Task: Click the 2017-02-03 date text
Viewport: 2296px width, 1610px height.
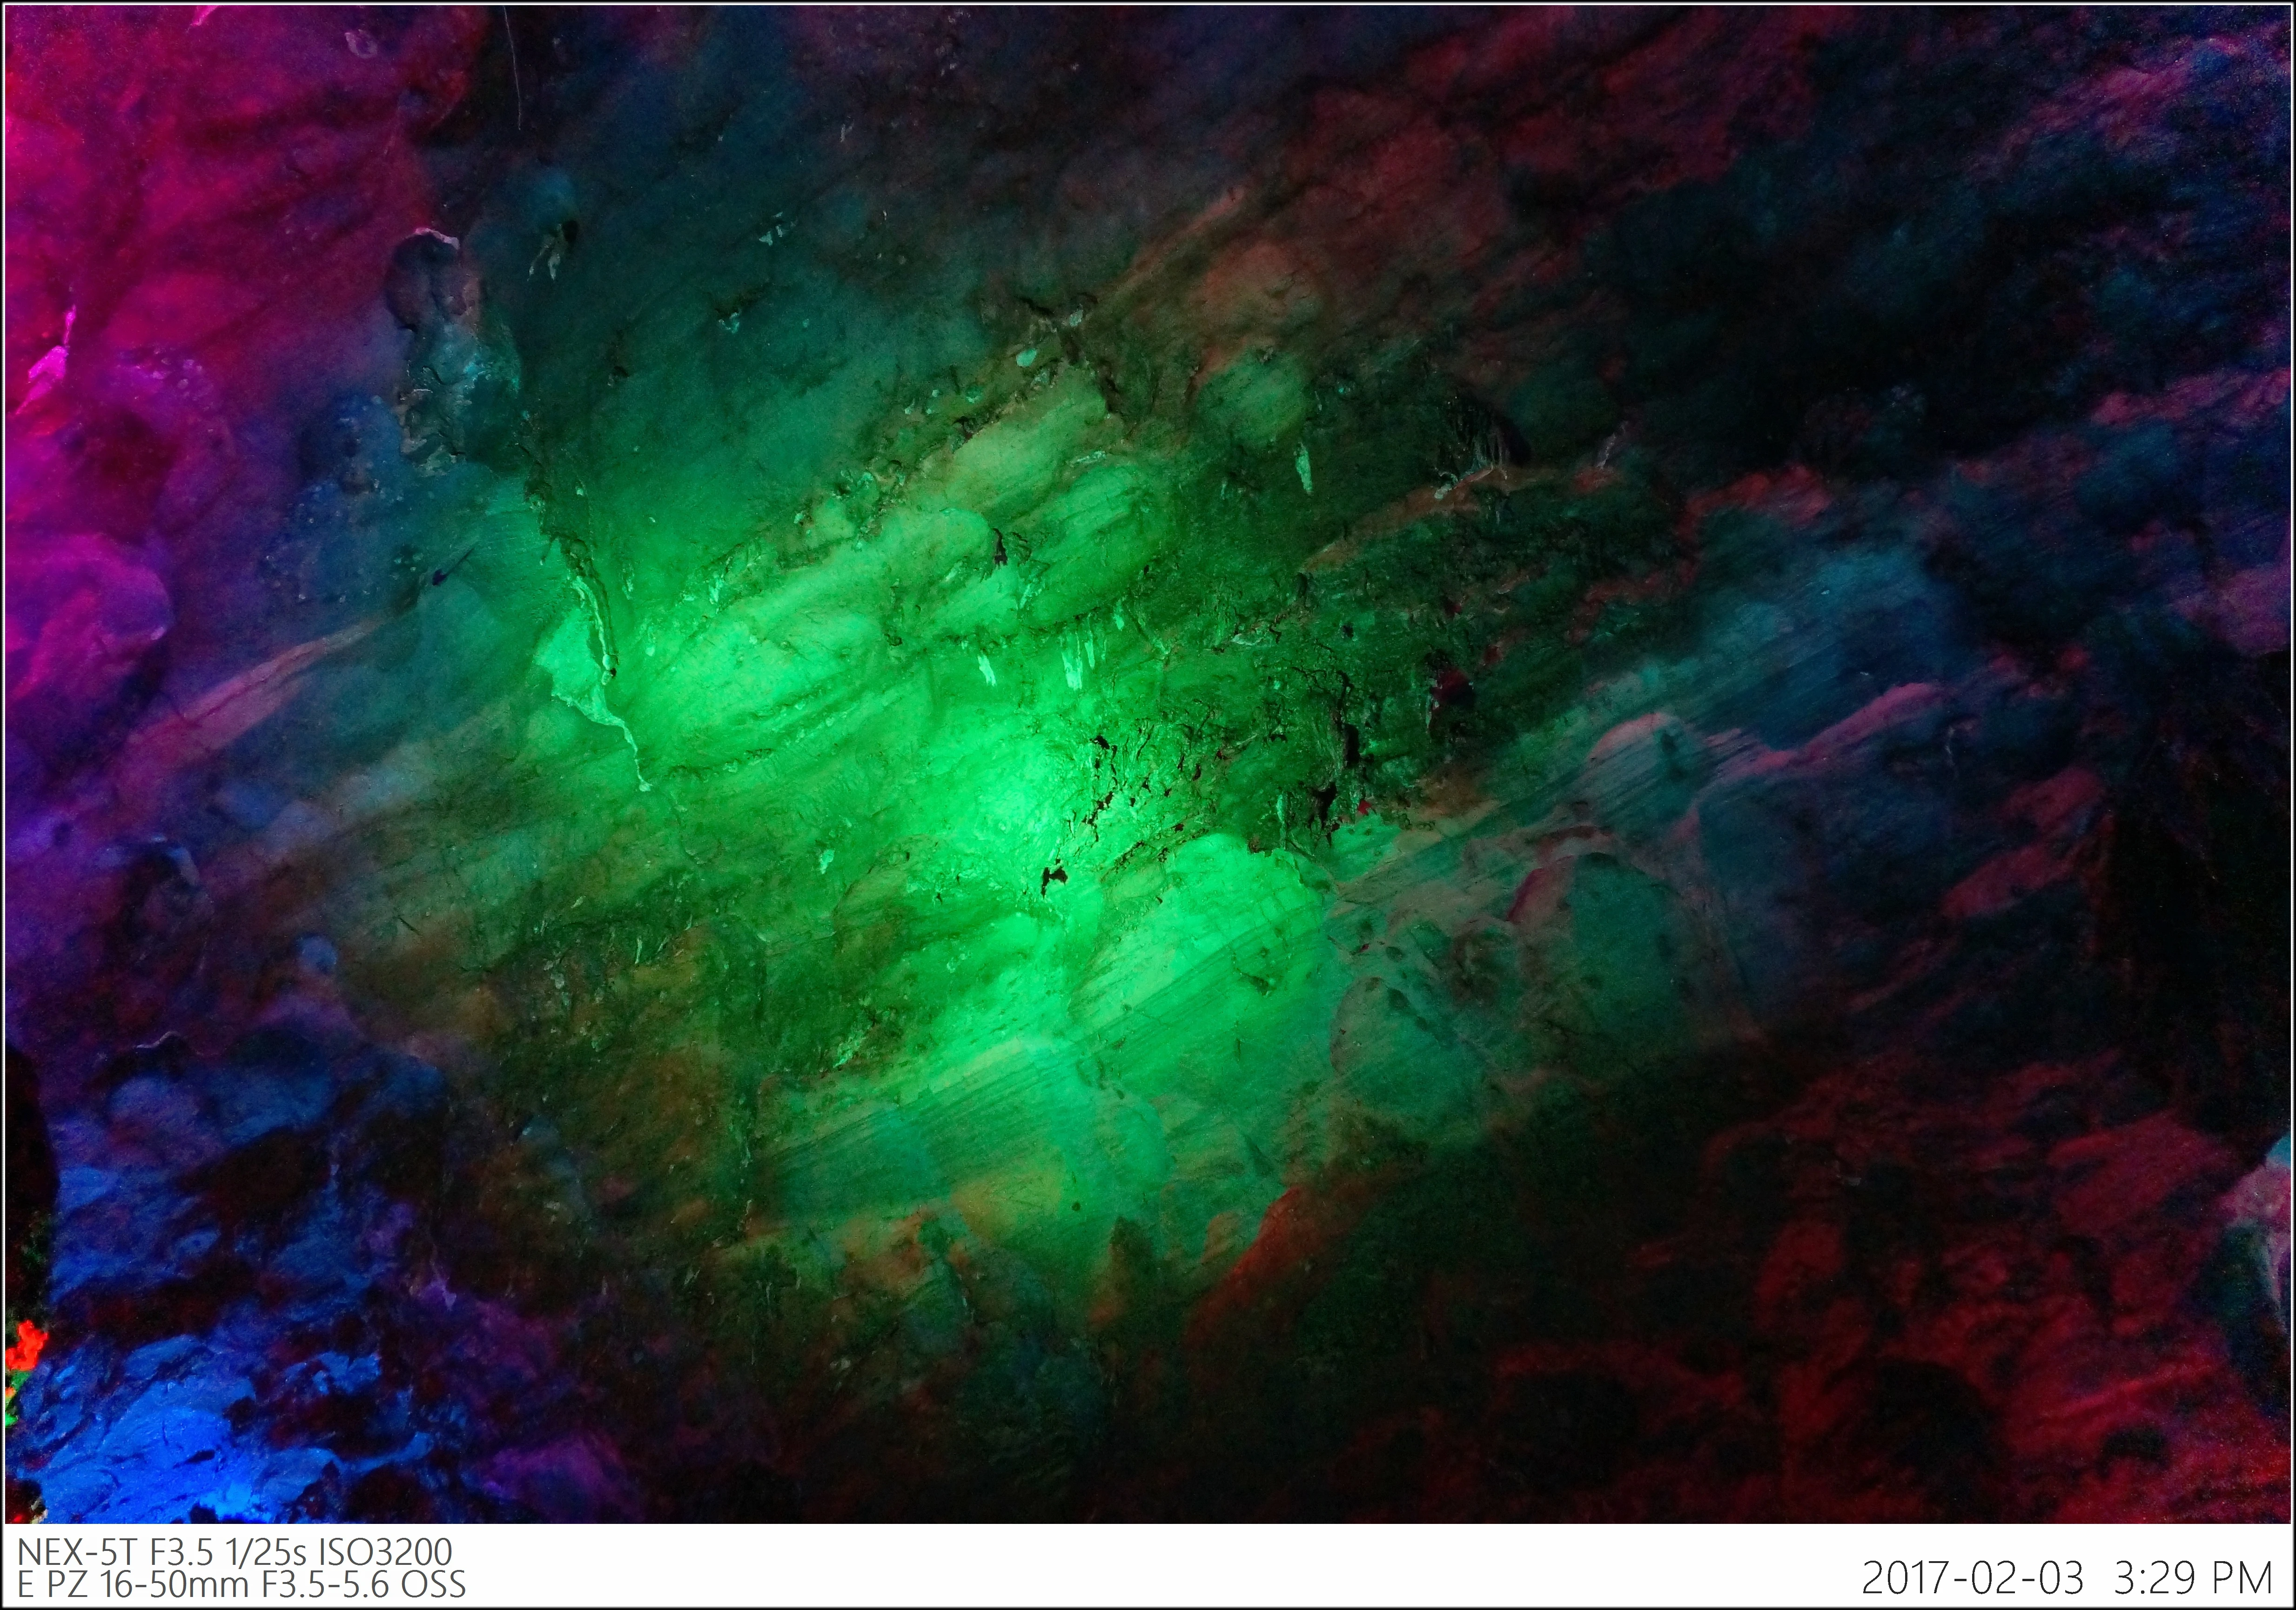Action: (1972, 1579)
